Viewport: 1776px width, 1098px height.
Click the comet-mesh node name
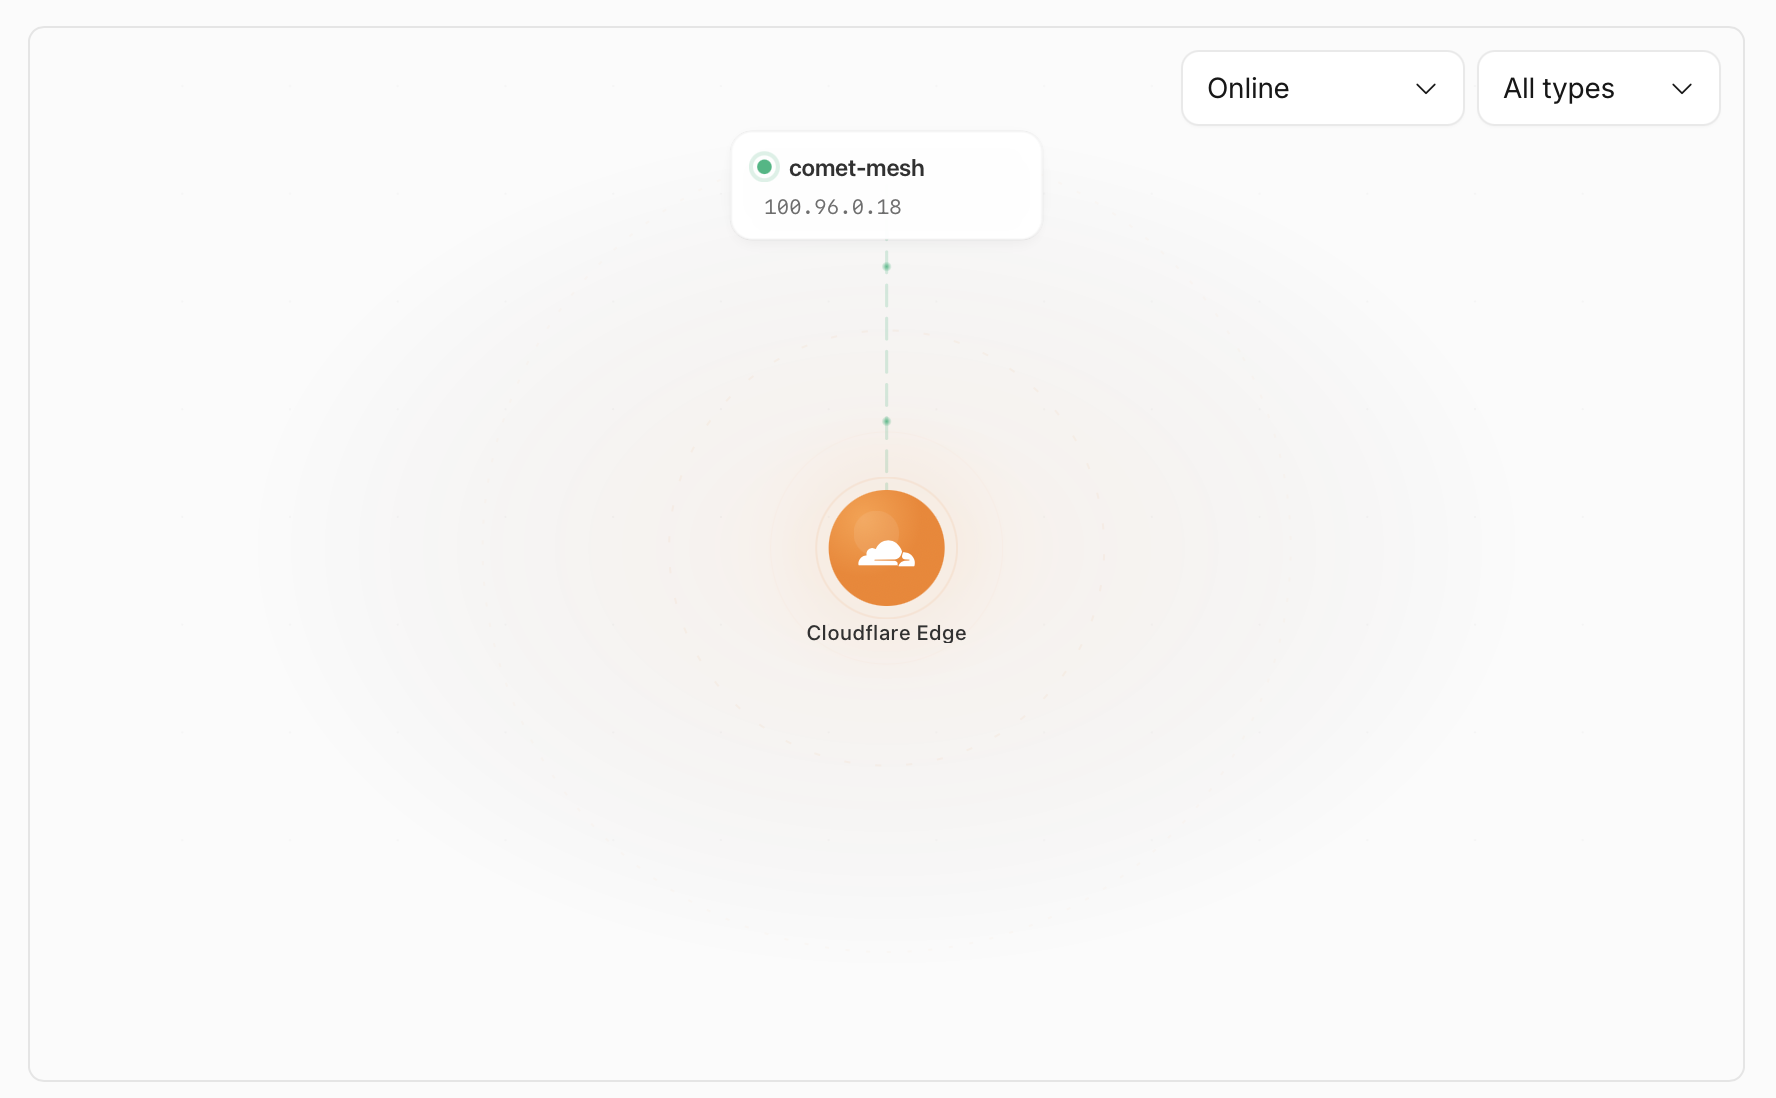click(856, 168)
